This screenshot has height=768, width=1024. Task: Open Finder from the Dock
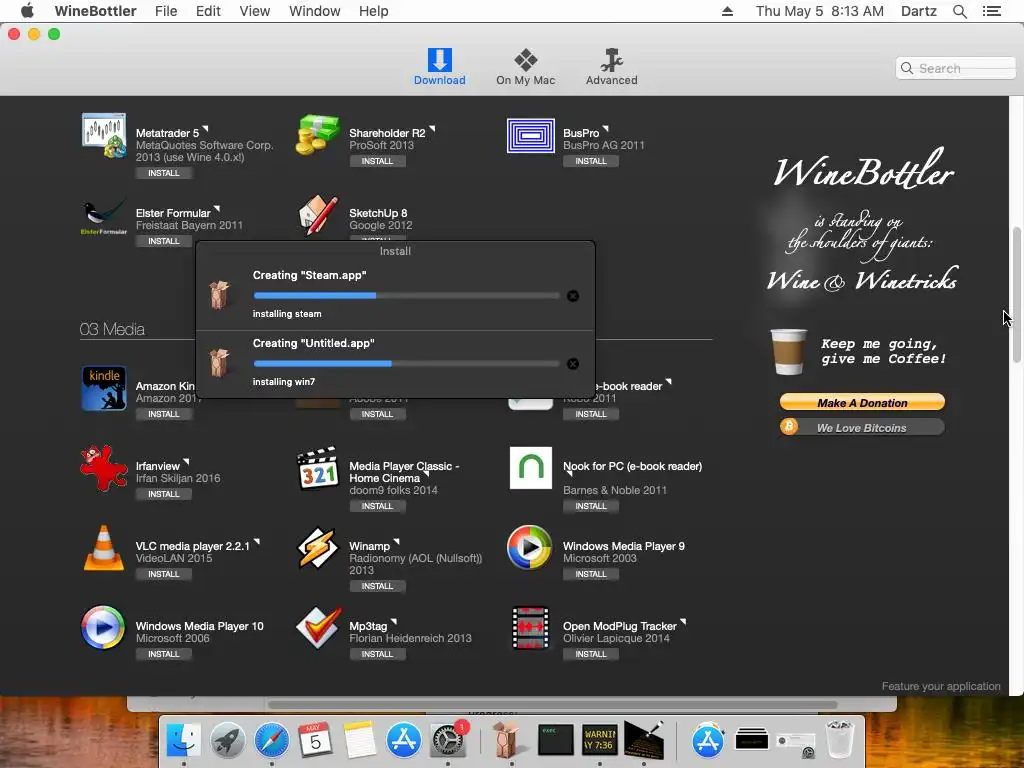pyautogui.click(x=184, y=741)
